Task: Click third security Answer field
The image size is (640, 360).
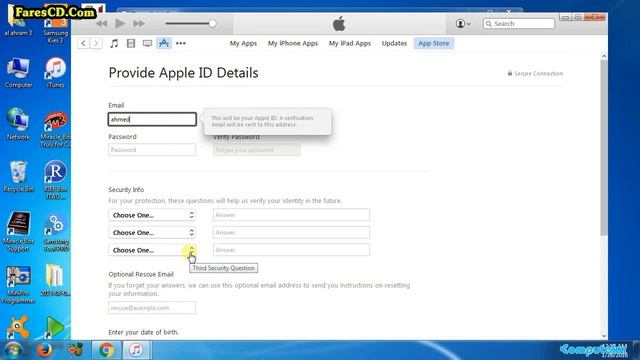Action: point(291,250)
